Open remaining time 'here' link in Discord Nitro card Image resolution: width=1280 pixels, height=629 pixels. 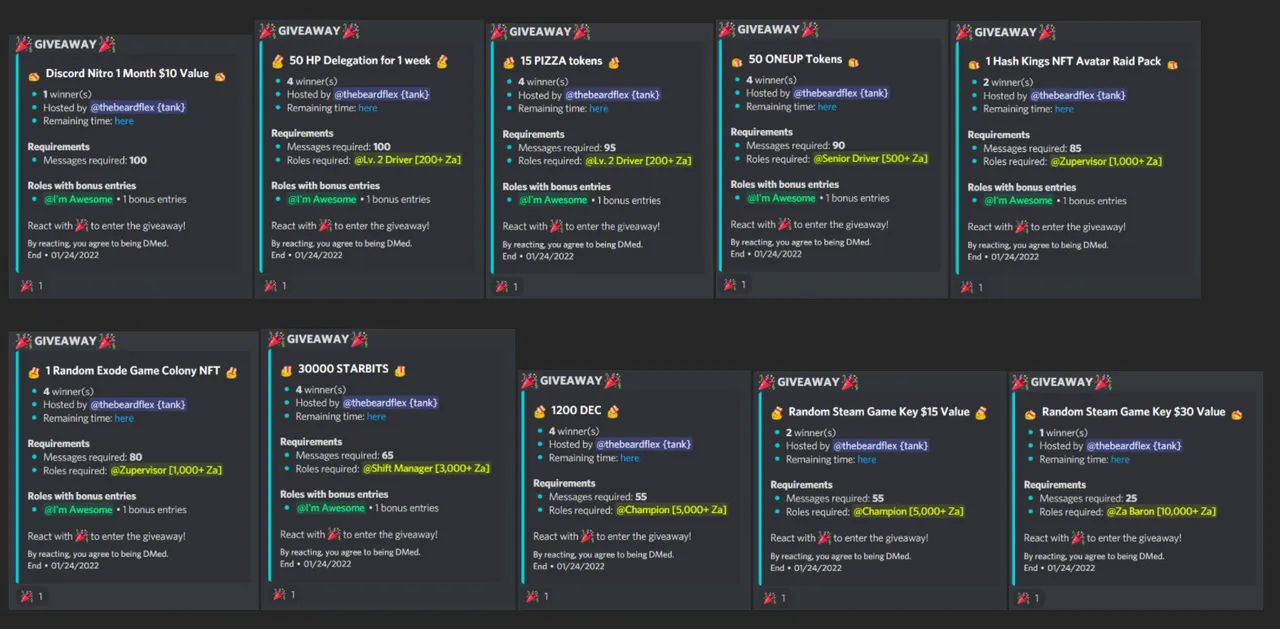pyautogui.click(x=123, y=121)
